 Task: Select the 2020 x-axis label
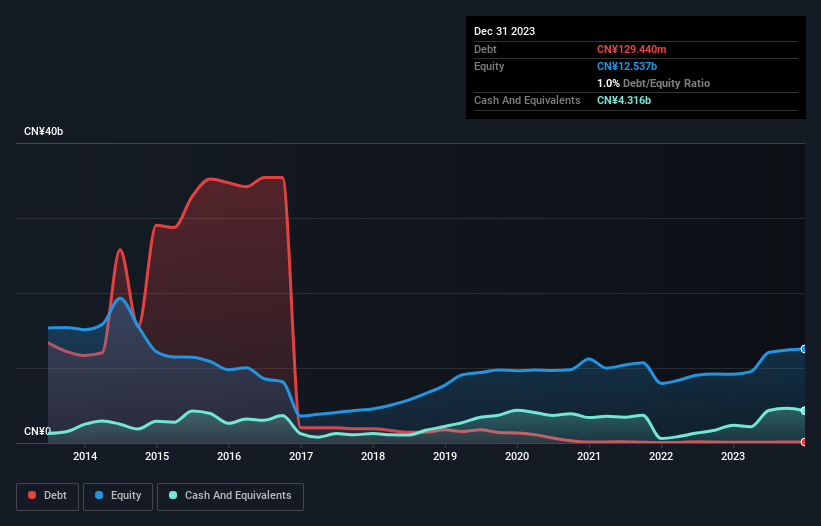point(517,456)
